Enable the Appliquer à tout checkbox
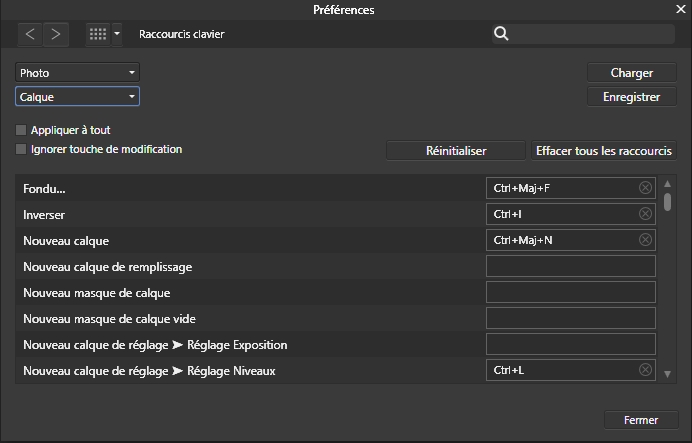The height and width of the screenshot is (443, 692). click(x=21, y=130)
